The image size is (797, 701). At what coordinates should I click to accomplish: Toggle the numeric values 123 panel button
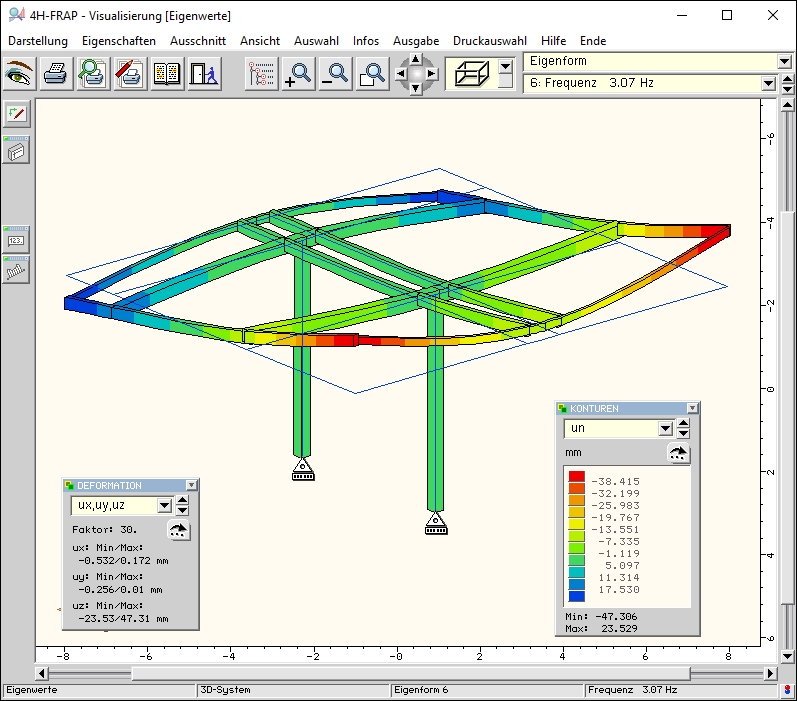[x=17, y=239]
